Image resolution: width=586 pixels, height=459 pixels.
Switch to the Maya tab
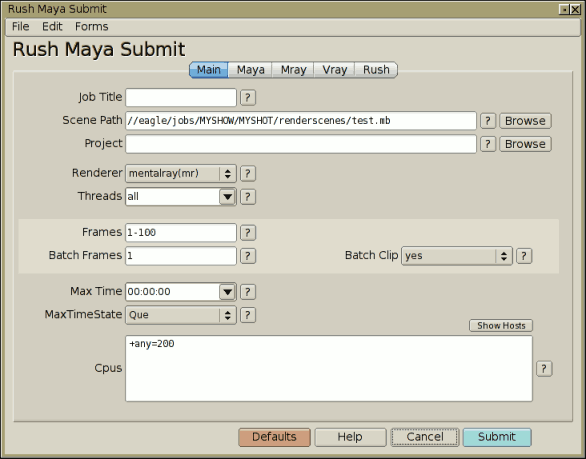coord(250,70)
